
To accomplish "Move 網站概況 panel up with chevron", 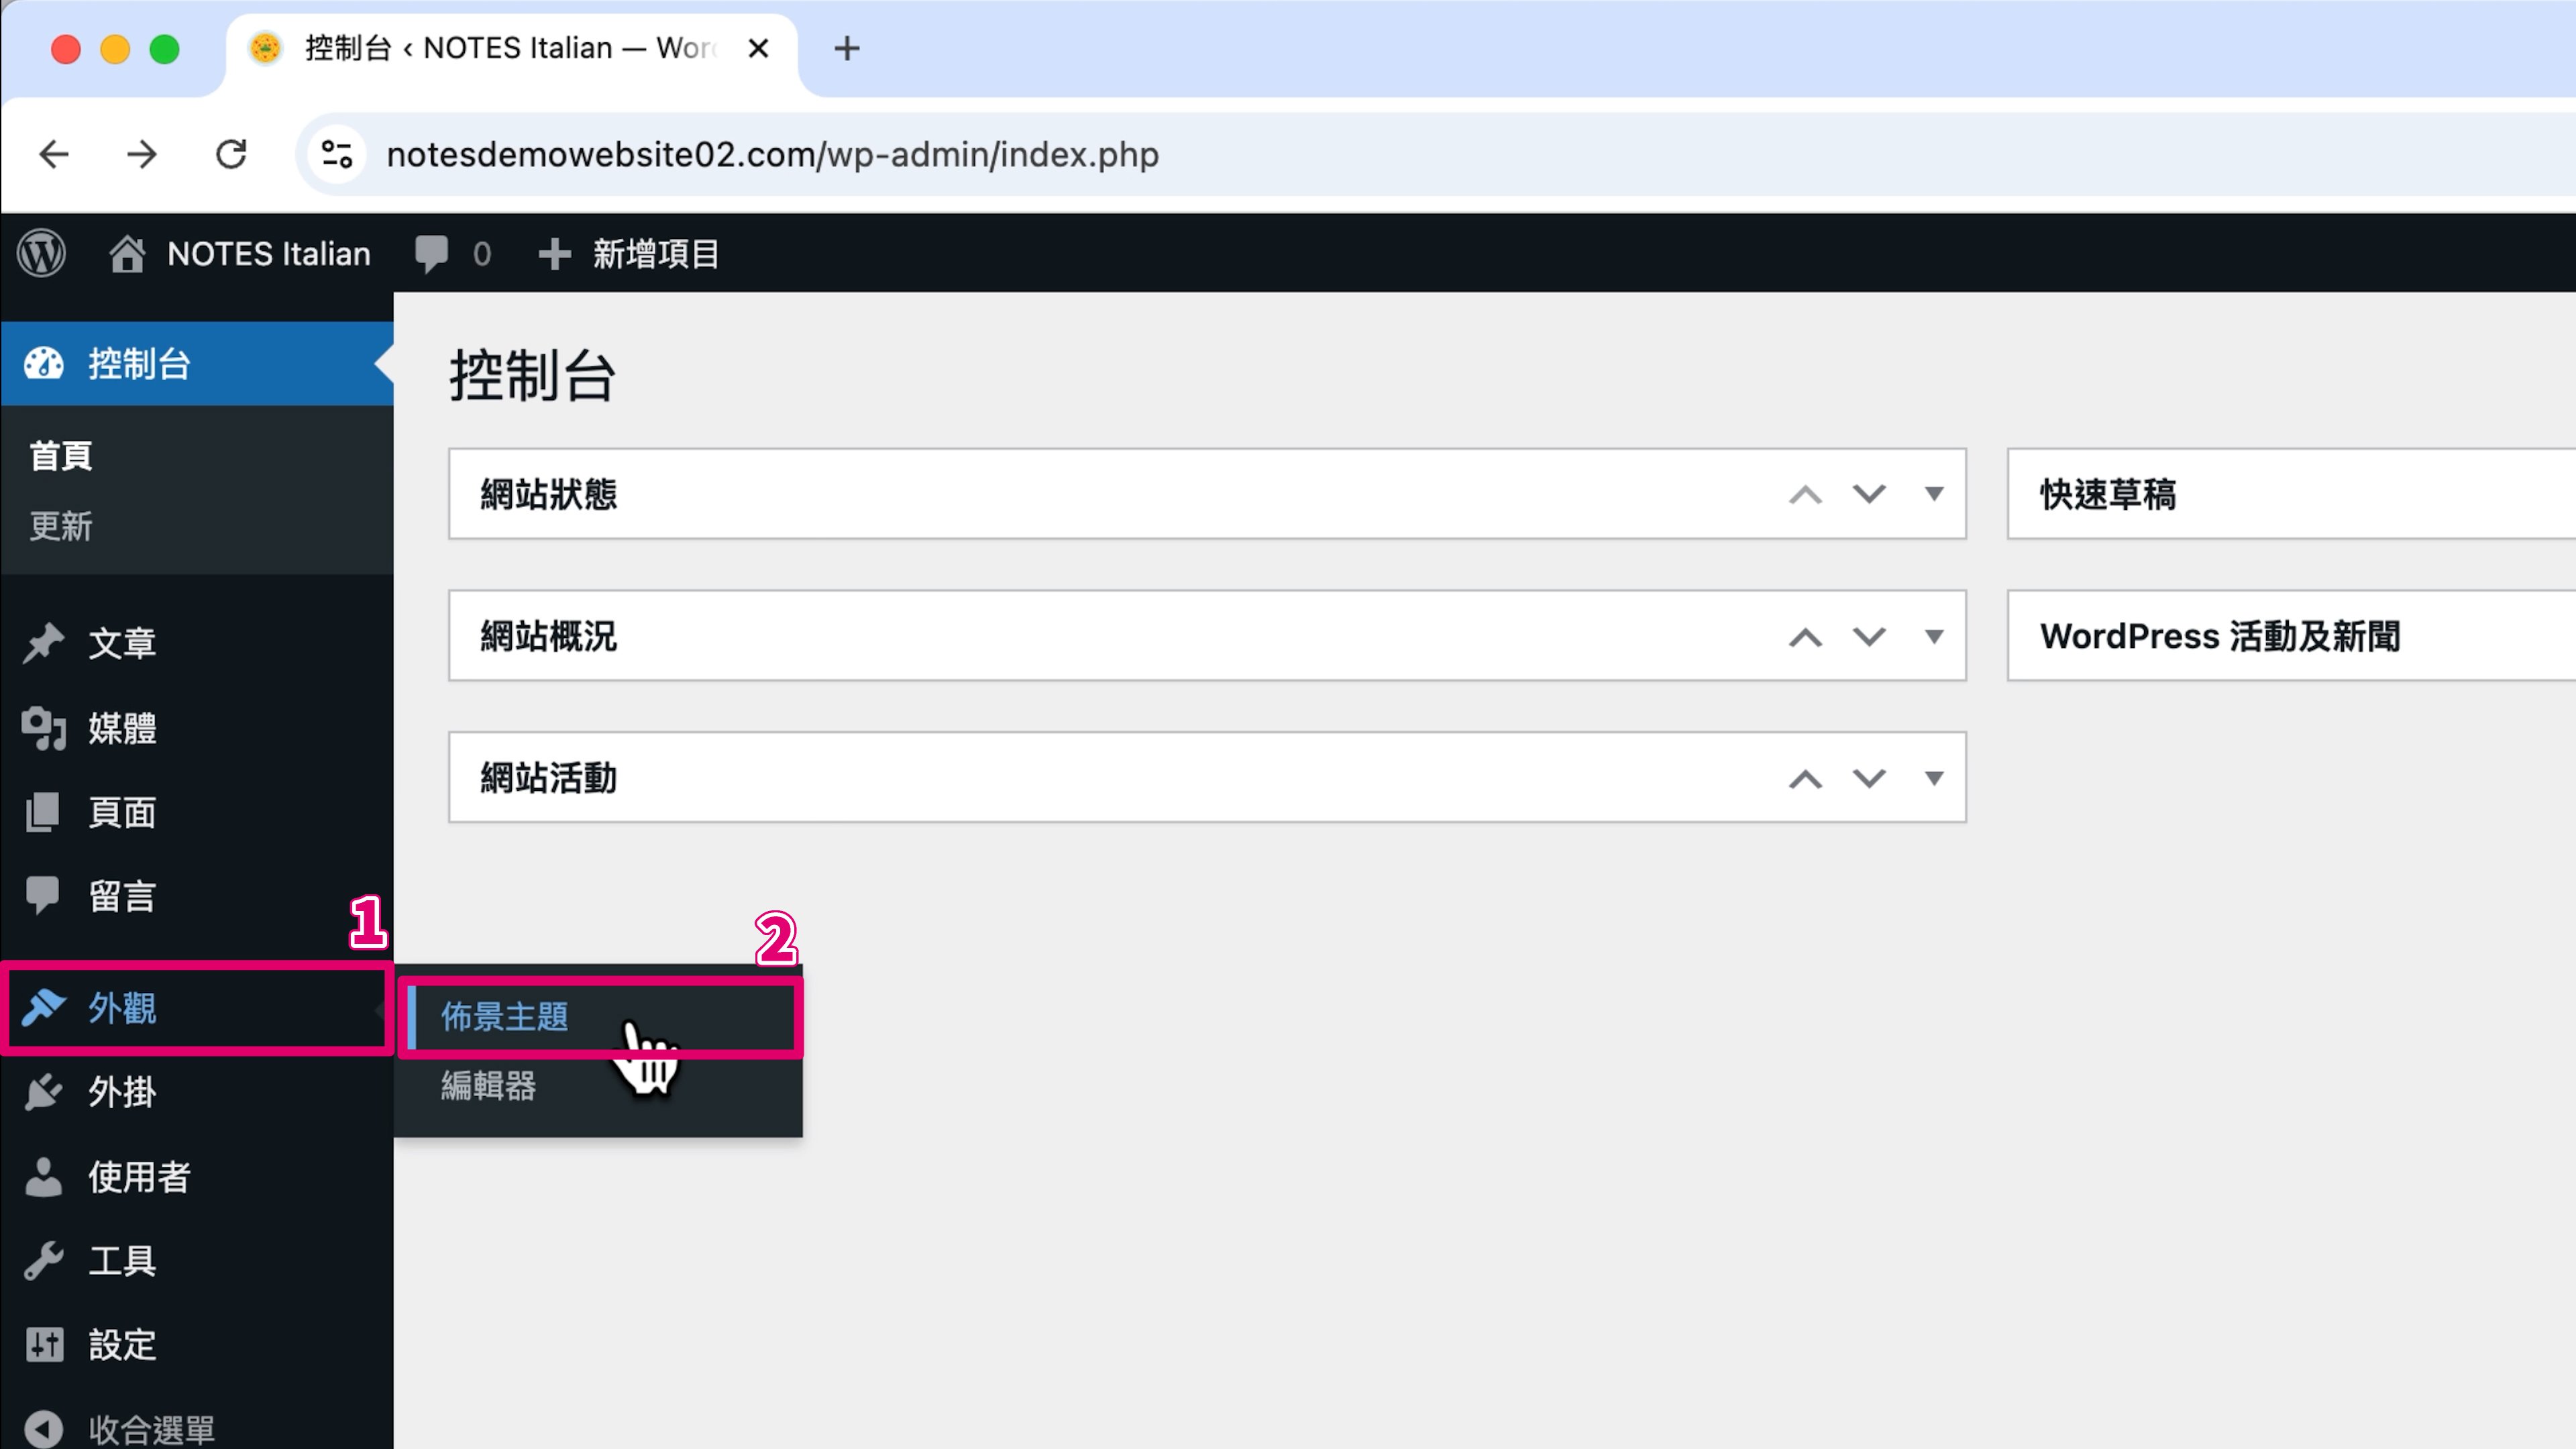I will [x=1804, y=637].
